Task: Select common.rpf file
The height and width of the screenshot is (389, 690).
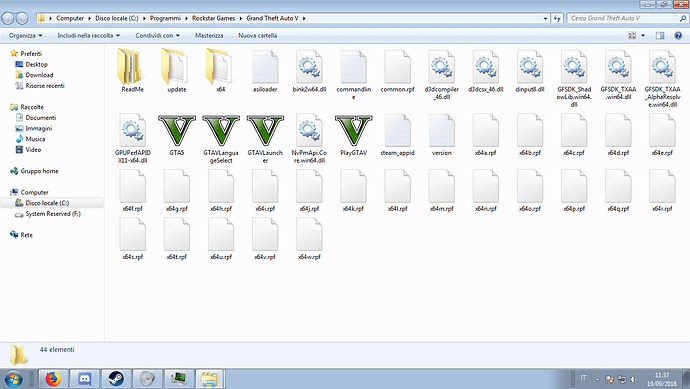Action: 397,70
